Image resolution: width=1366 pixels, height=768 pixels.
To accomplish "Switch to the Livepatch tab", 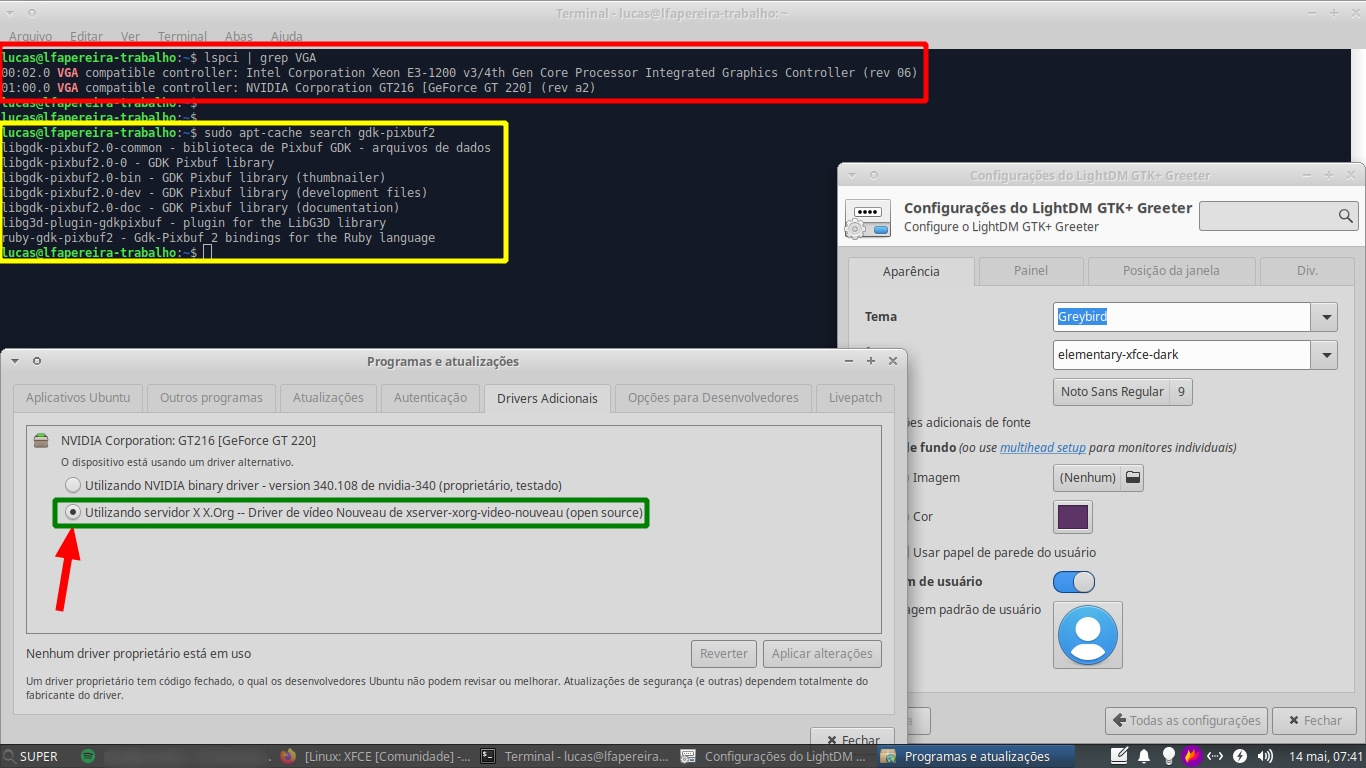I will click(855, 397).
